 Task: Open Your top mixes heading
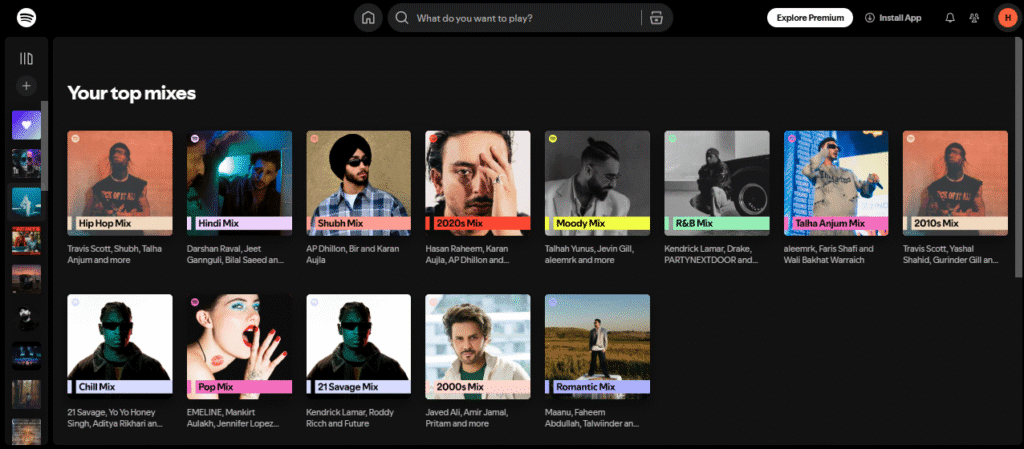pos(132,93)
